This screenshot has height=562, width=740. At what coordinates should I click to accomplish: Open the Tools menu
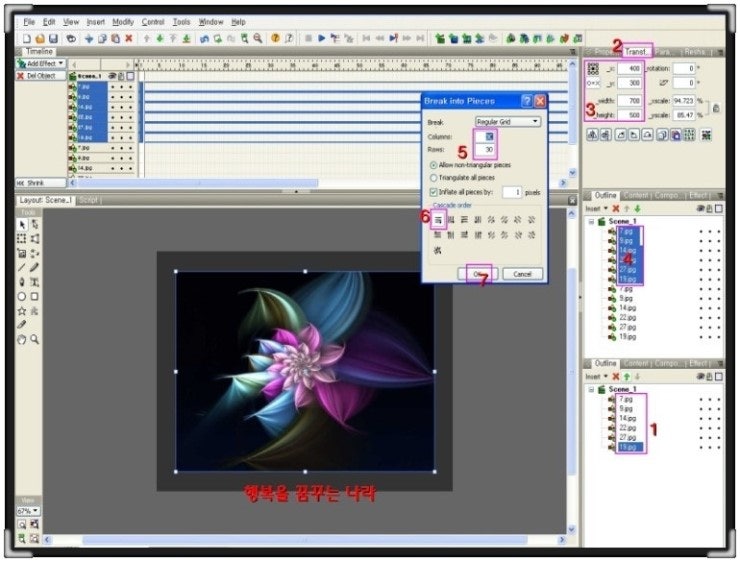coord(181,22)
